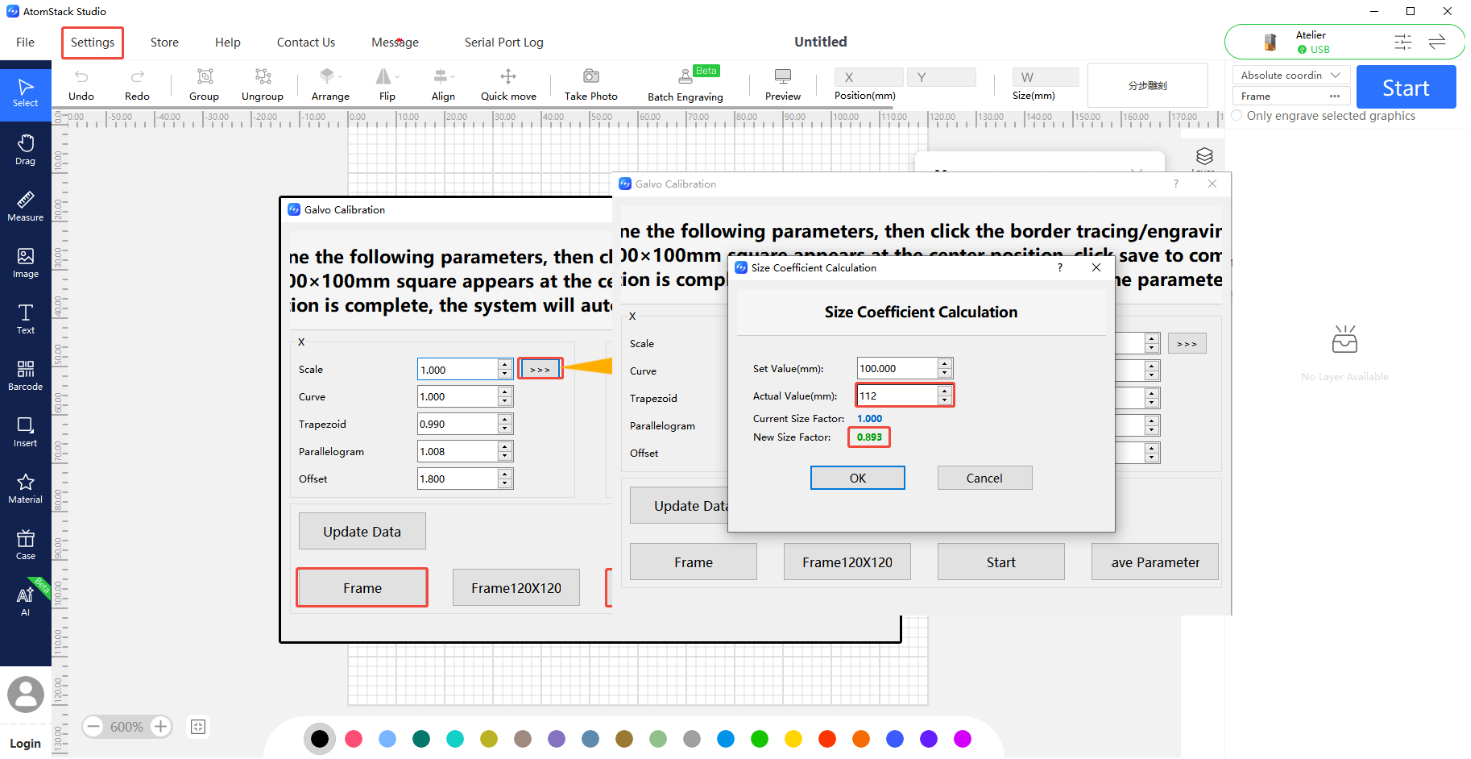Image resolution: width=1471 pixels, height=759 pixels.
Task: Redo the last action
Action: (x=137, y=85)
